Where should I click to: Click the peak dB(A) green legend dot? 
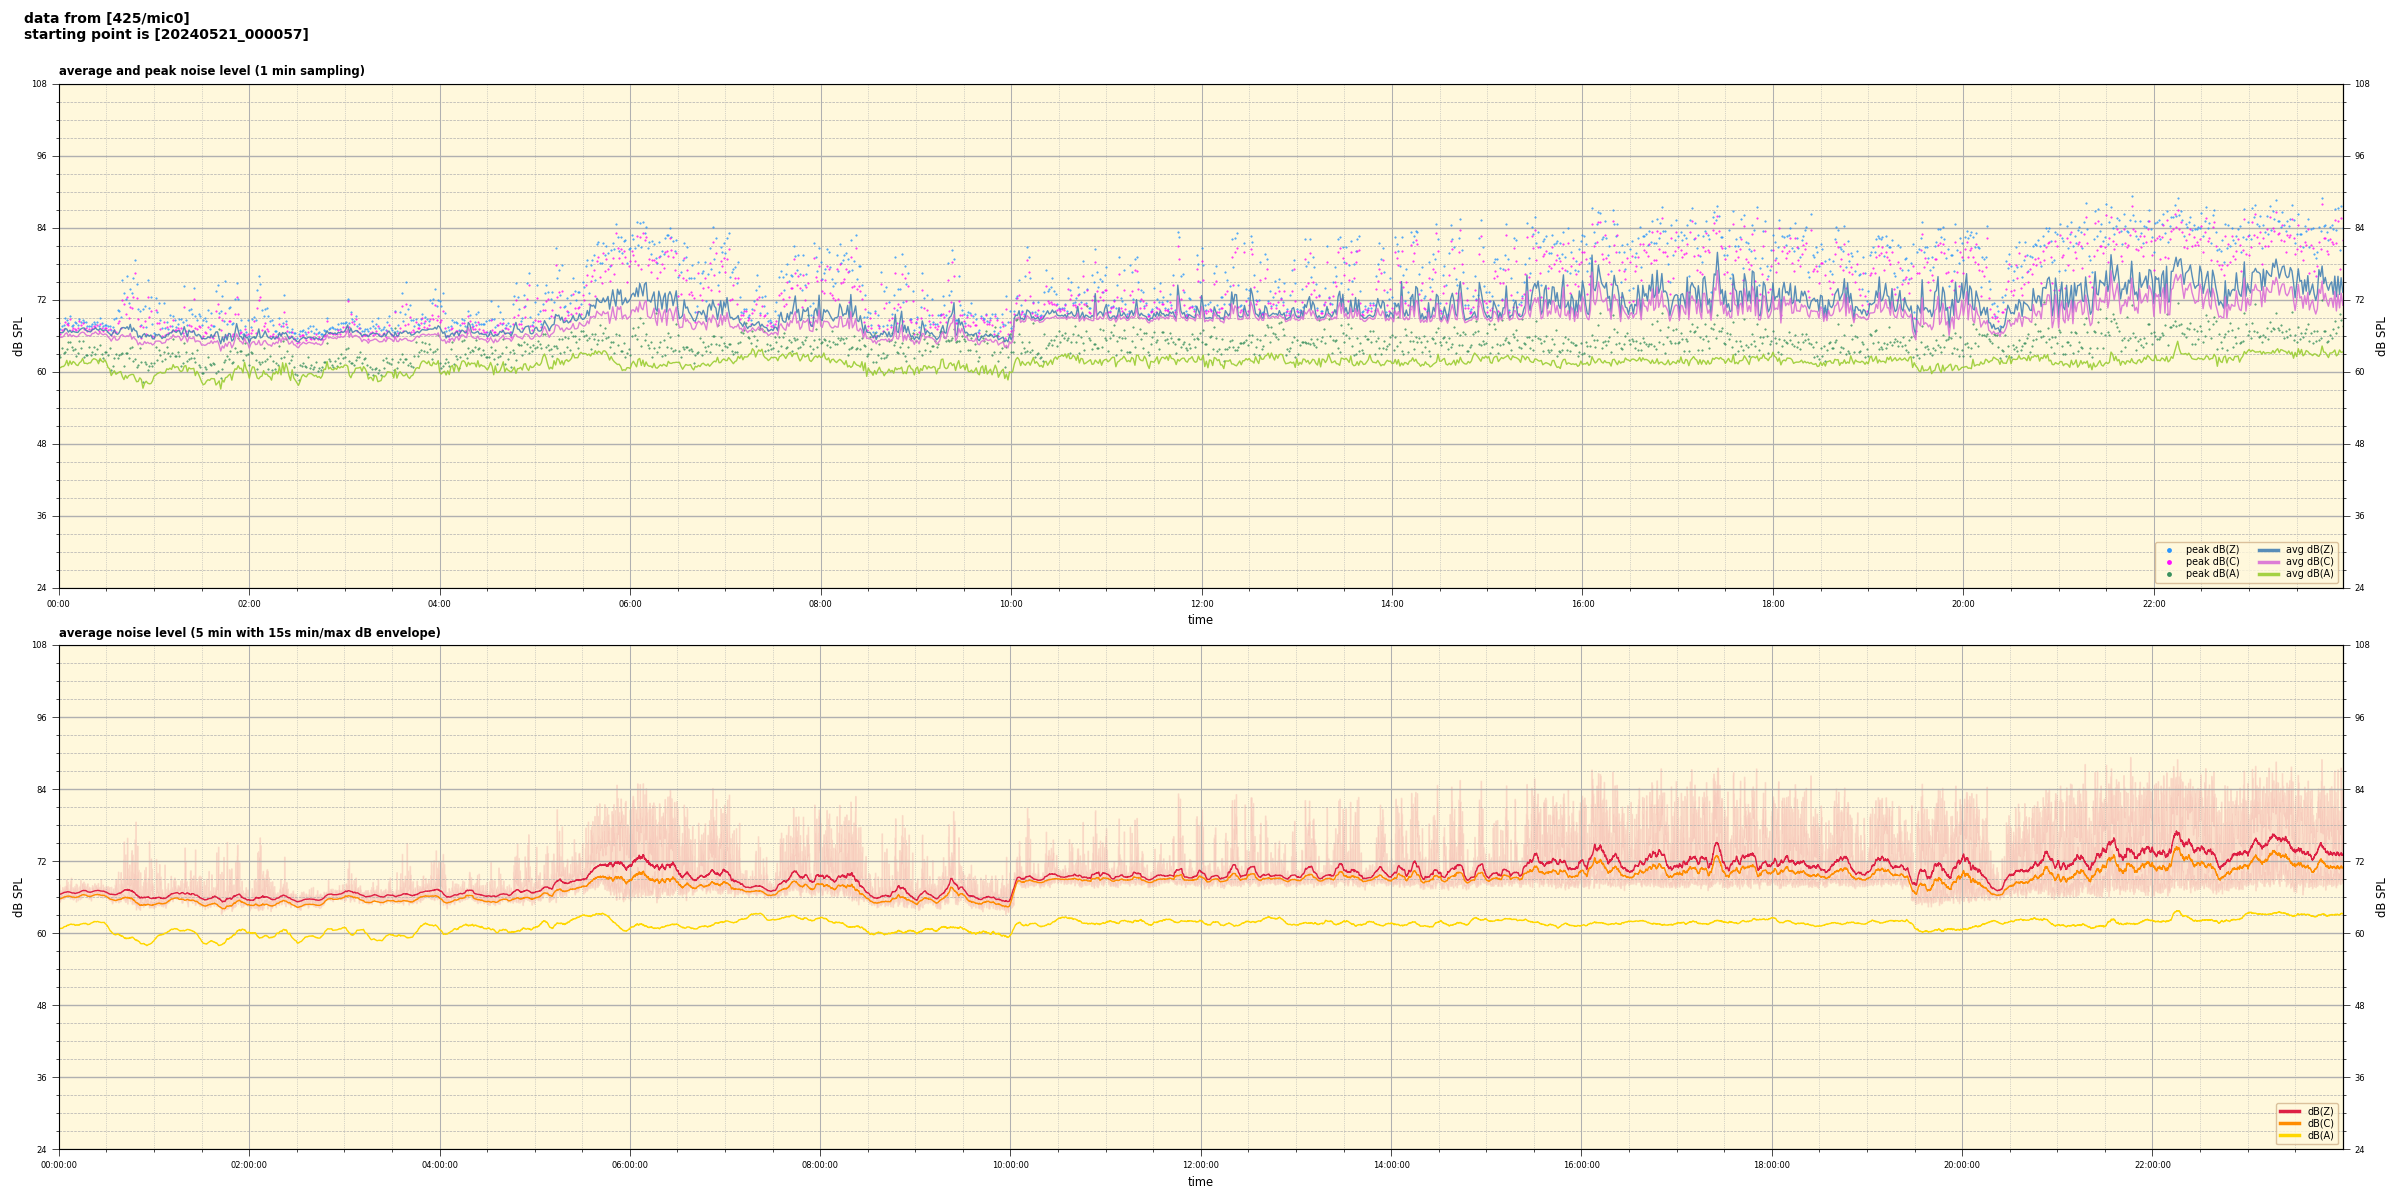click(2169, 574)
